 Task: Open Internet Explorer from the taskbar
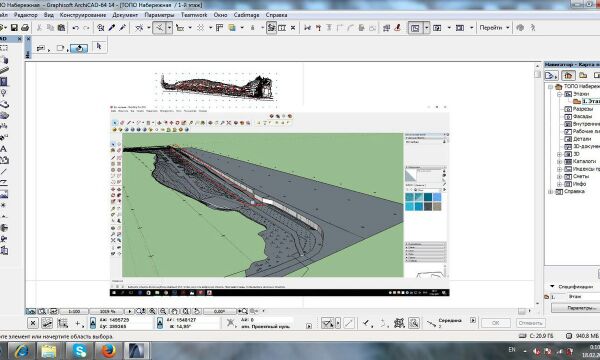[21, 351]
